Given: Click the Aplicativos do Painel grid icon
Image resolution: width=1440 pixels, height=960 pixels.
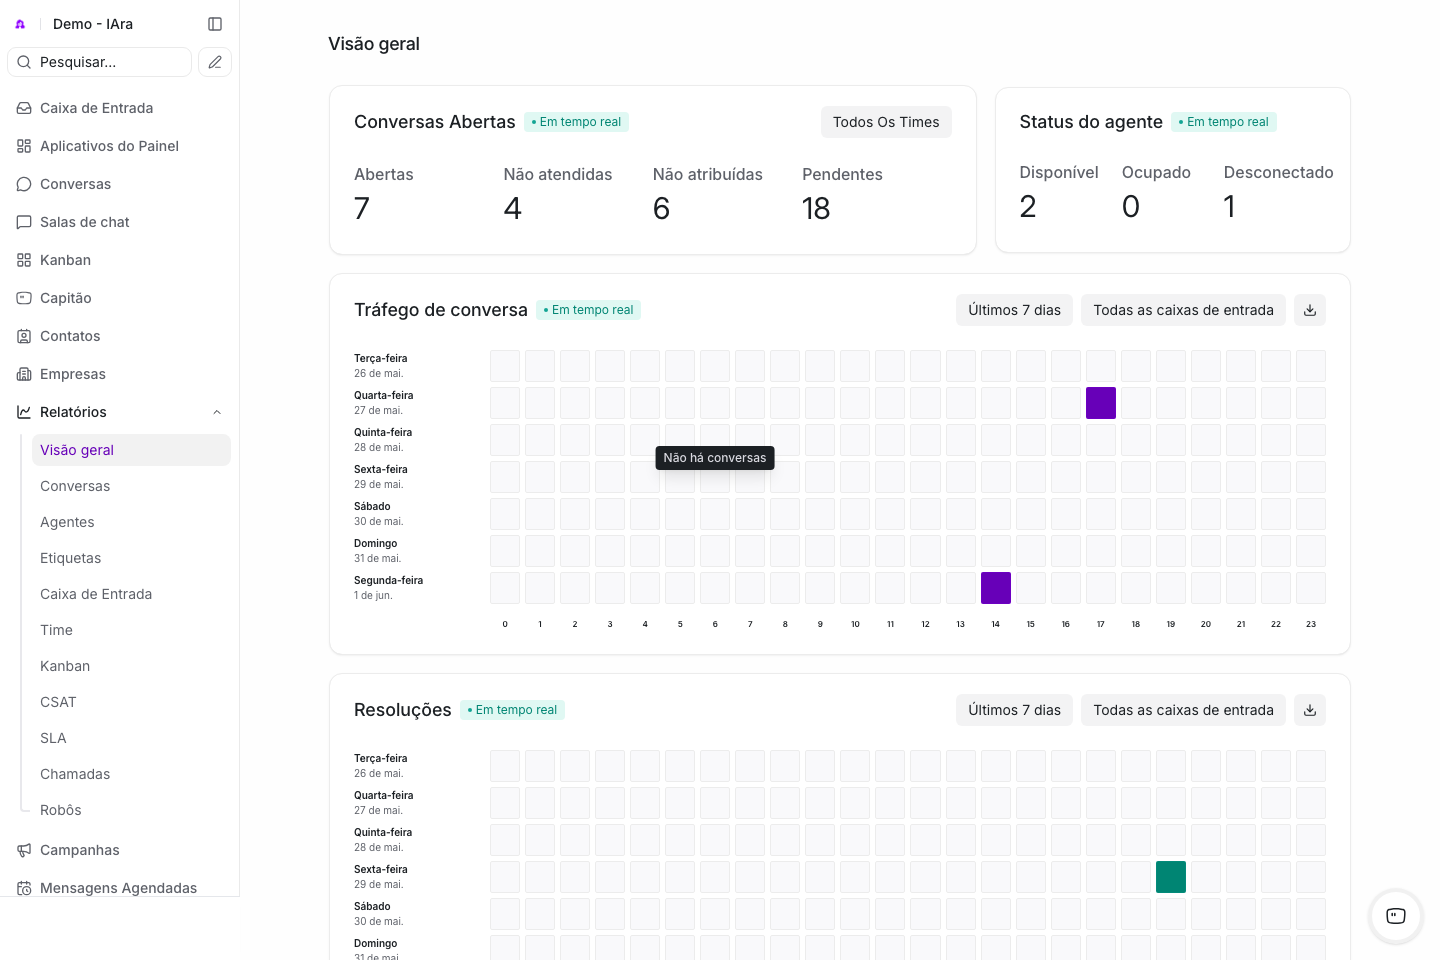Looking at the screenshot, I should (24, 146).
